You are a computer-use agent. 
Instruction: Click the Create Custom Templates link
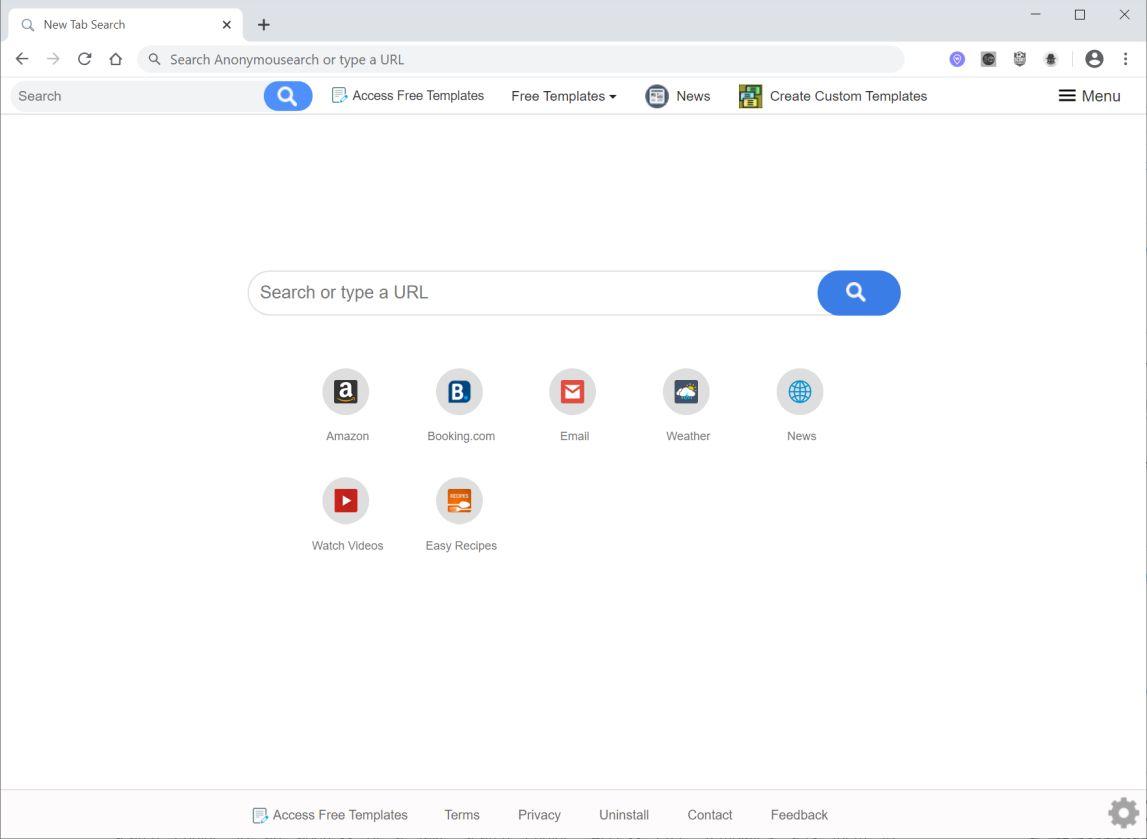point(849,96)
